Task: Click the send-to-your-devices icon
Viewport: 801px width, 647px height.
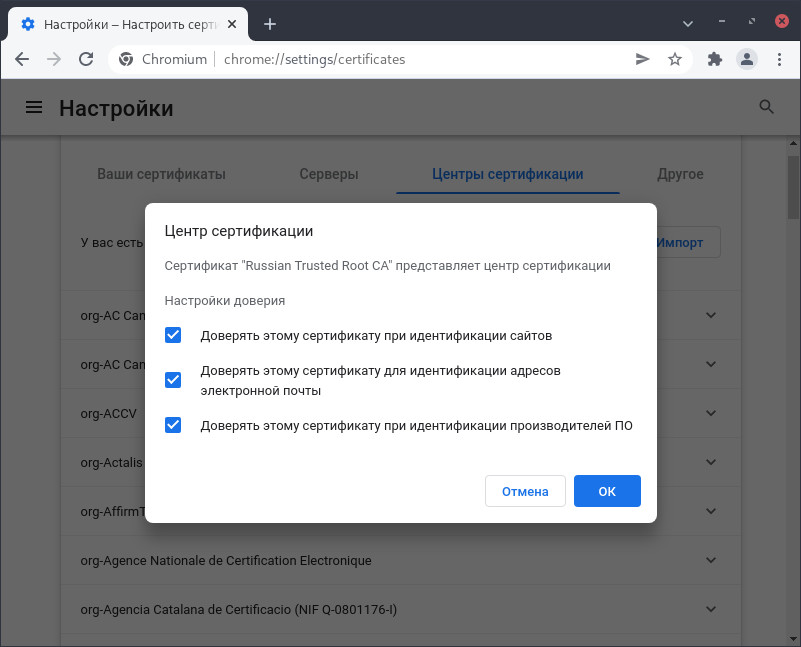Action: (642, 59)
